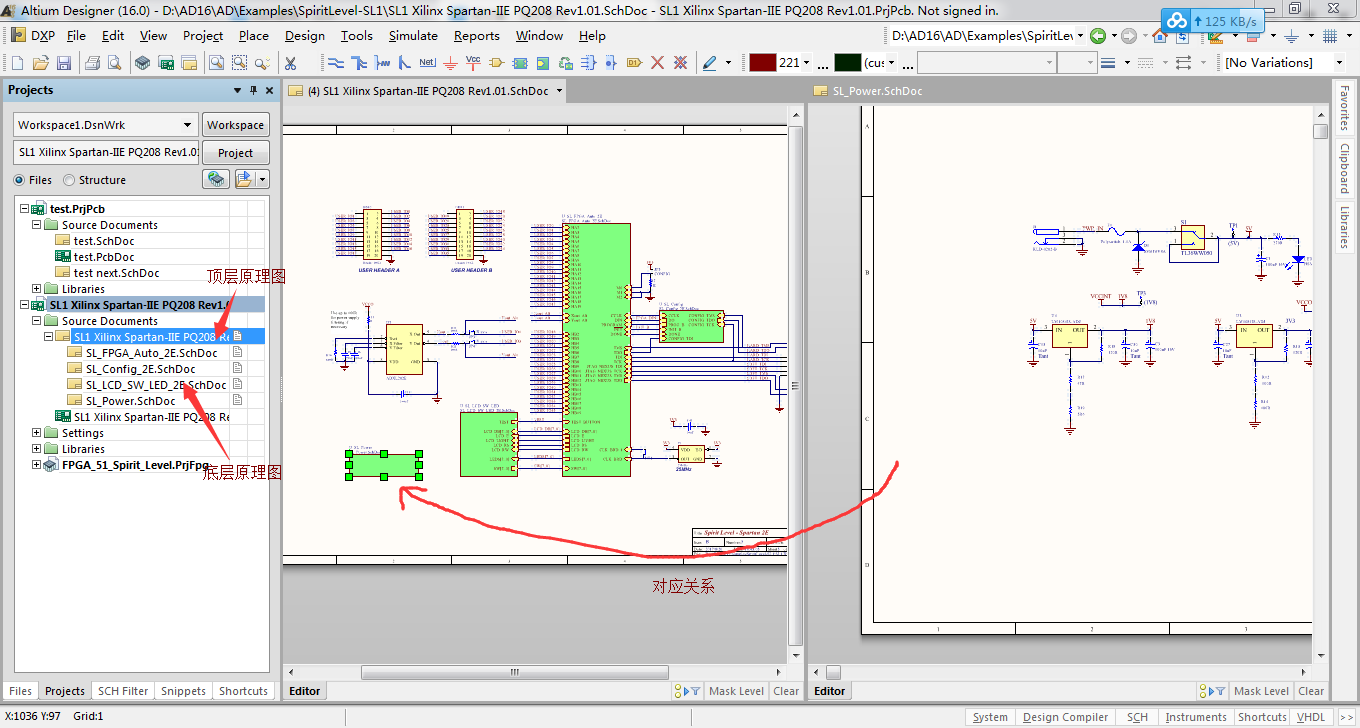Click the SL1 project name input field

pyautogui.click(x=106, y=153)
